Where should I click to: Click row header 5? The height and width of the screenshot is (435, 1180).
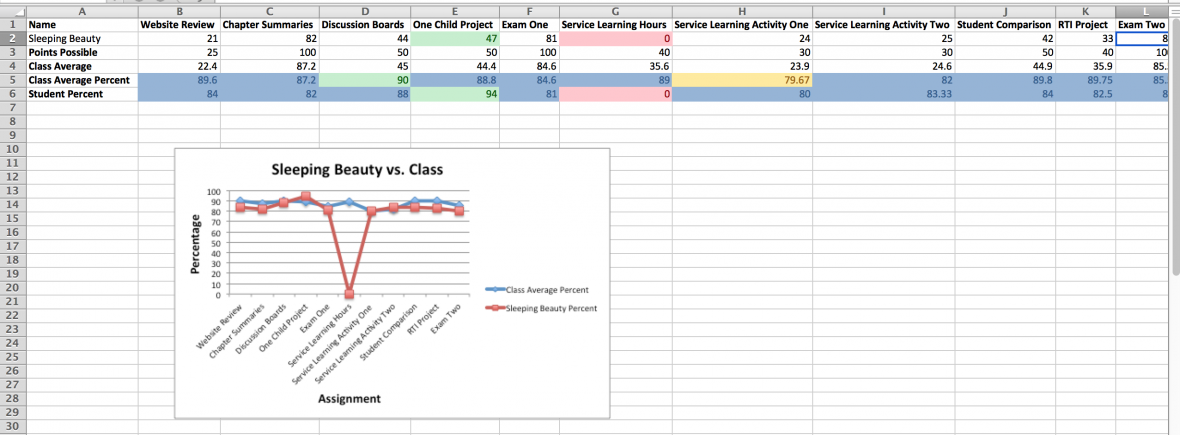[x=12, y=80]
